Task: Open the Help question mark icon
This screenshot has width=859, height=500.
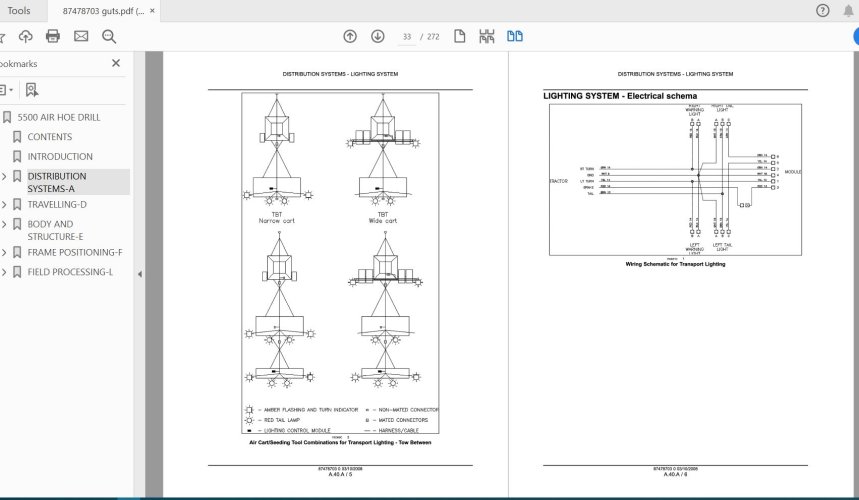Action: [822, 11]
